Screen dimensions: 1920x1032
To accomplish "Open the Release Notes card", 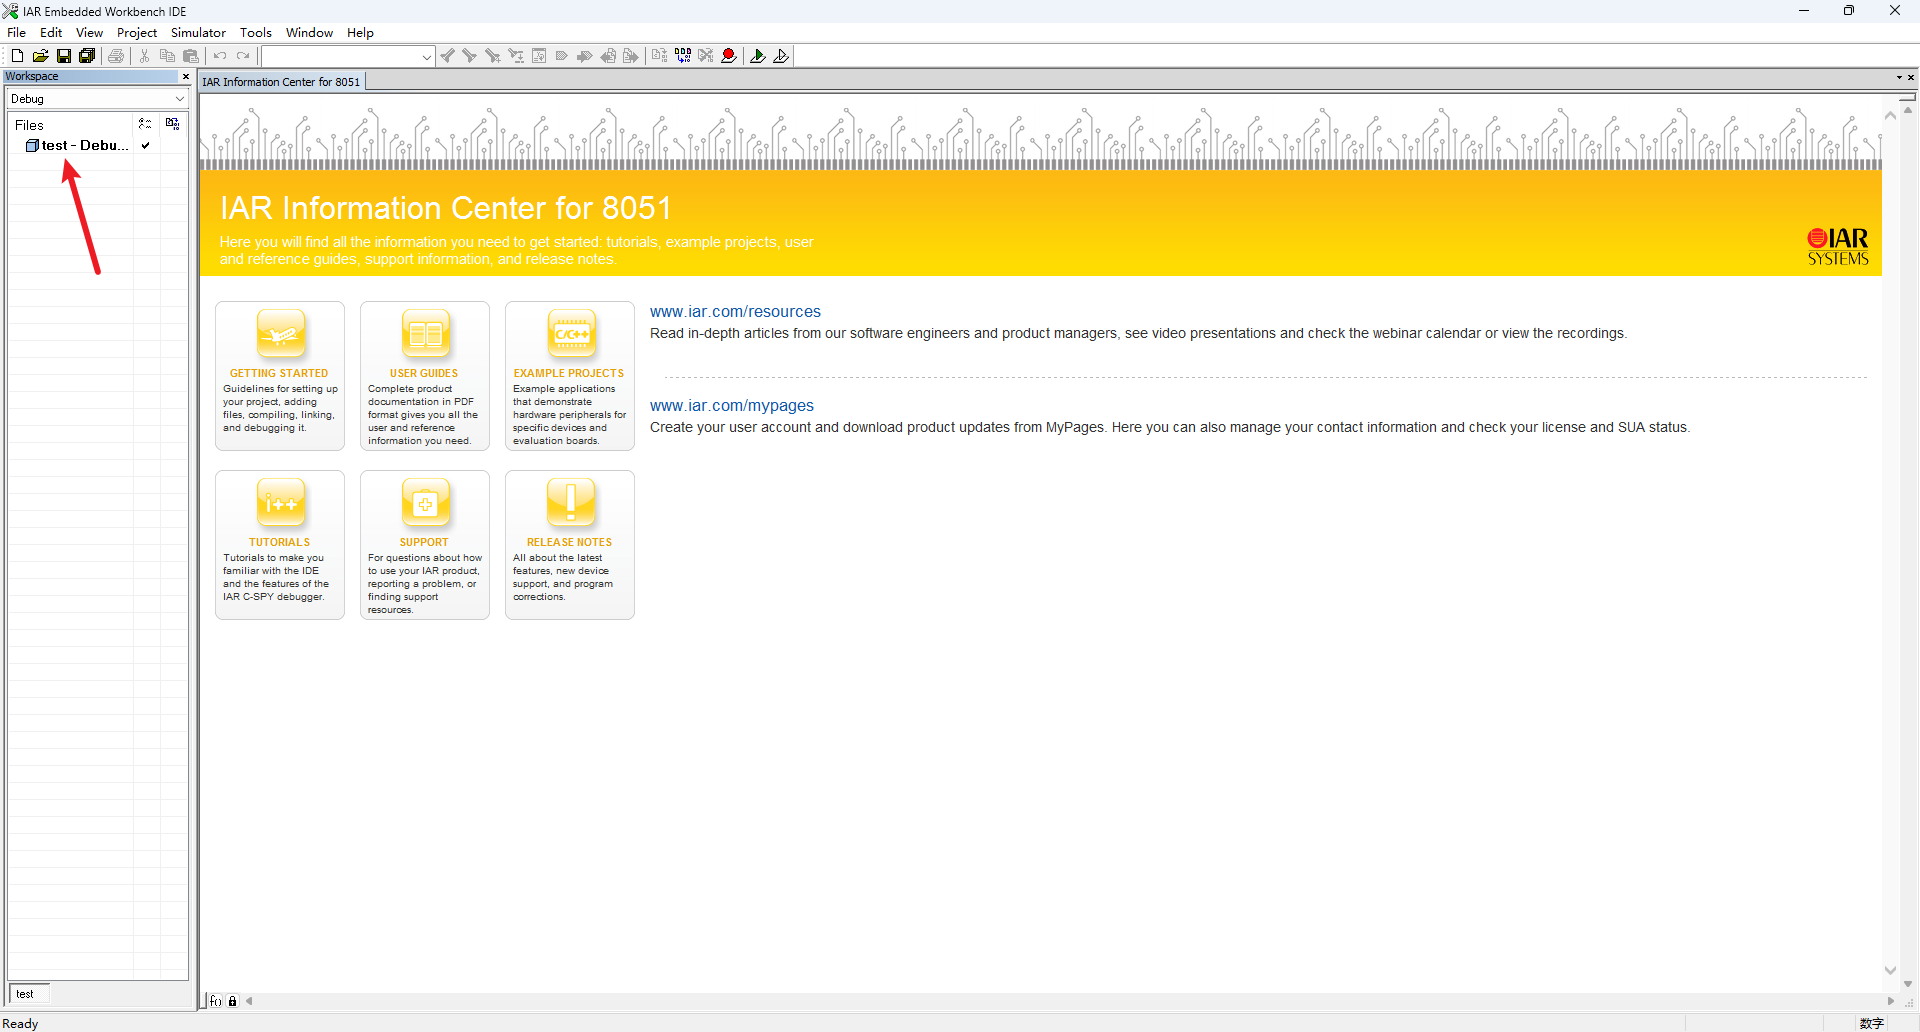I will pos(570,545).
